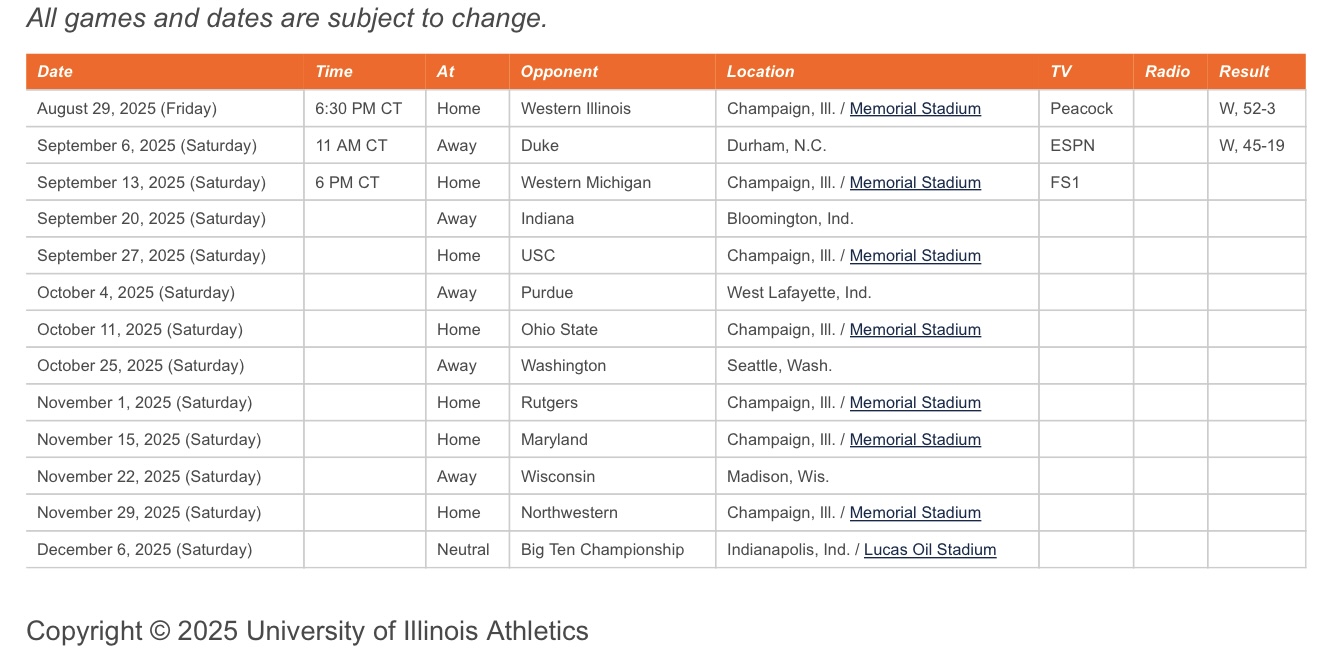Select the Peacock TV cell
1331x650 pixels.
pyautogui.click(x=1081, y=109)
